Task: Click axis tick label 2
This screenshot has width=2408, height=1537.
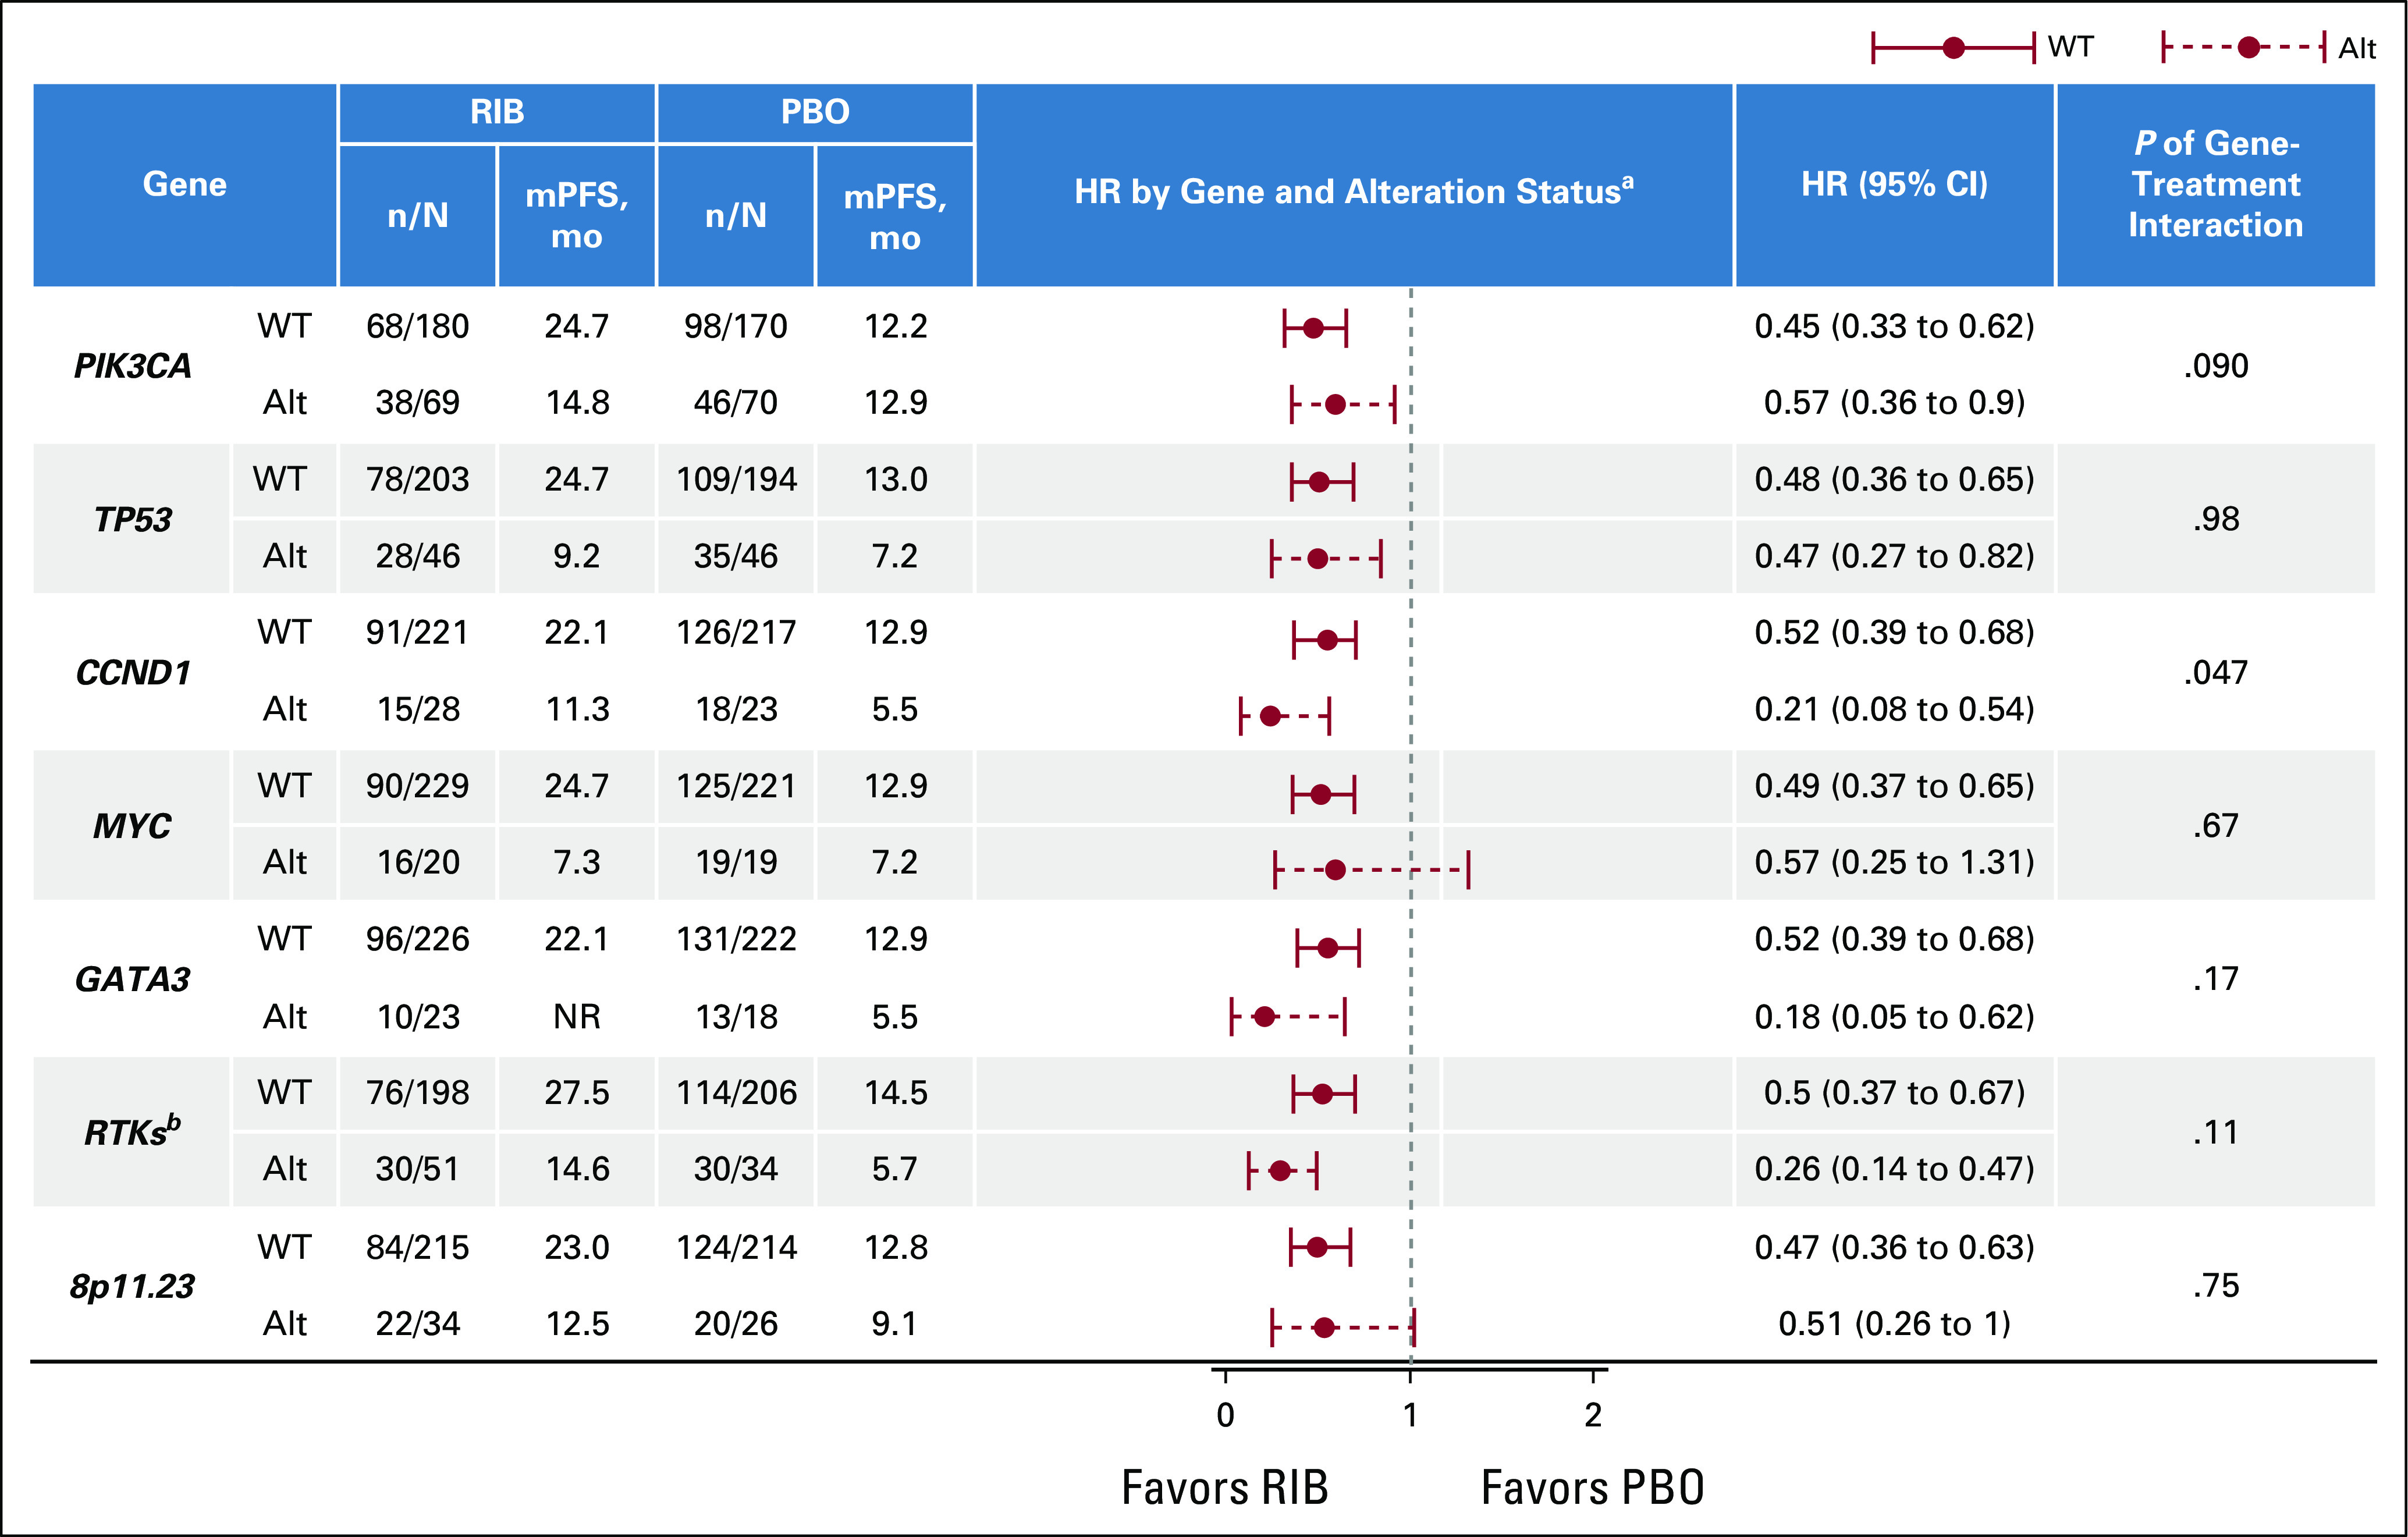Action: point(1593,1415)
